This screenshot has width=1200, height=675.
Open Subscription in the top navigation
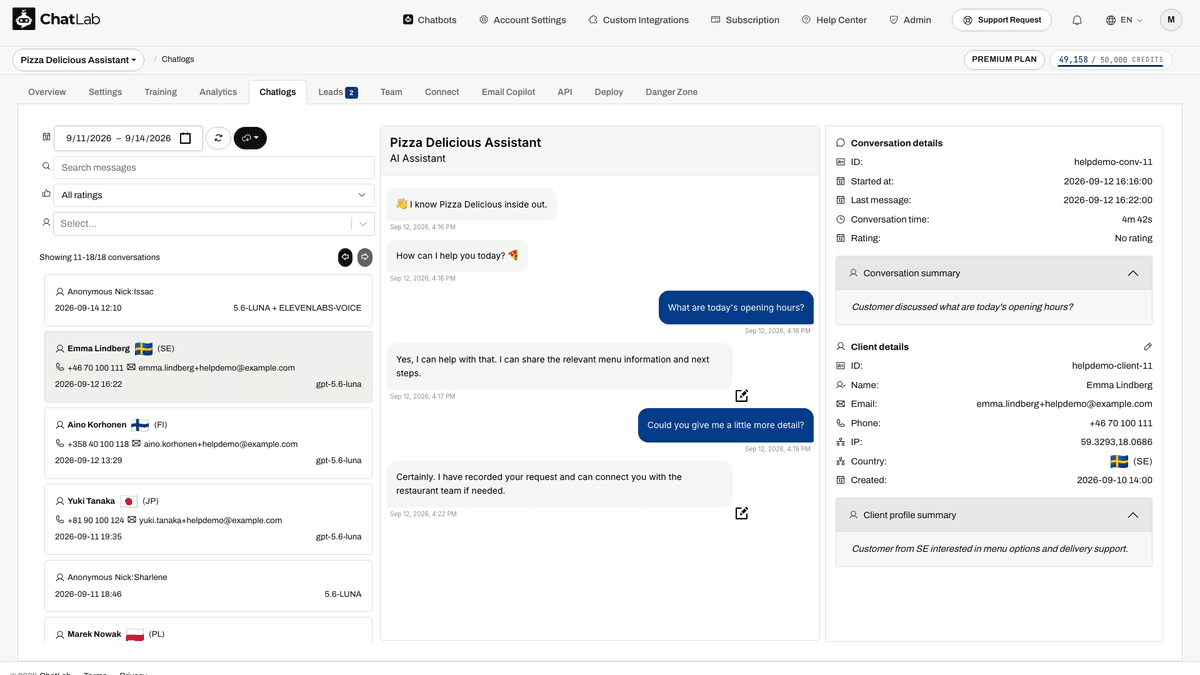(x=745, y=20)
